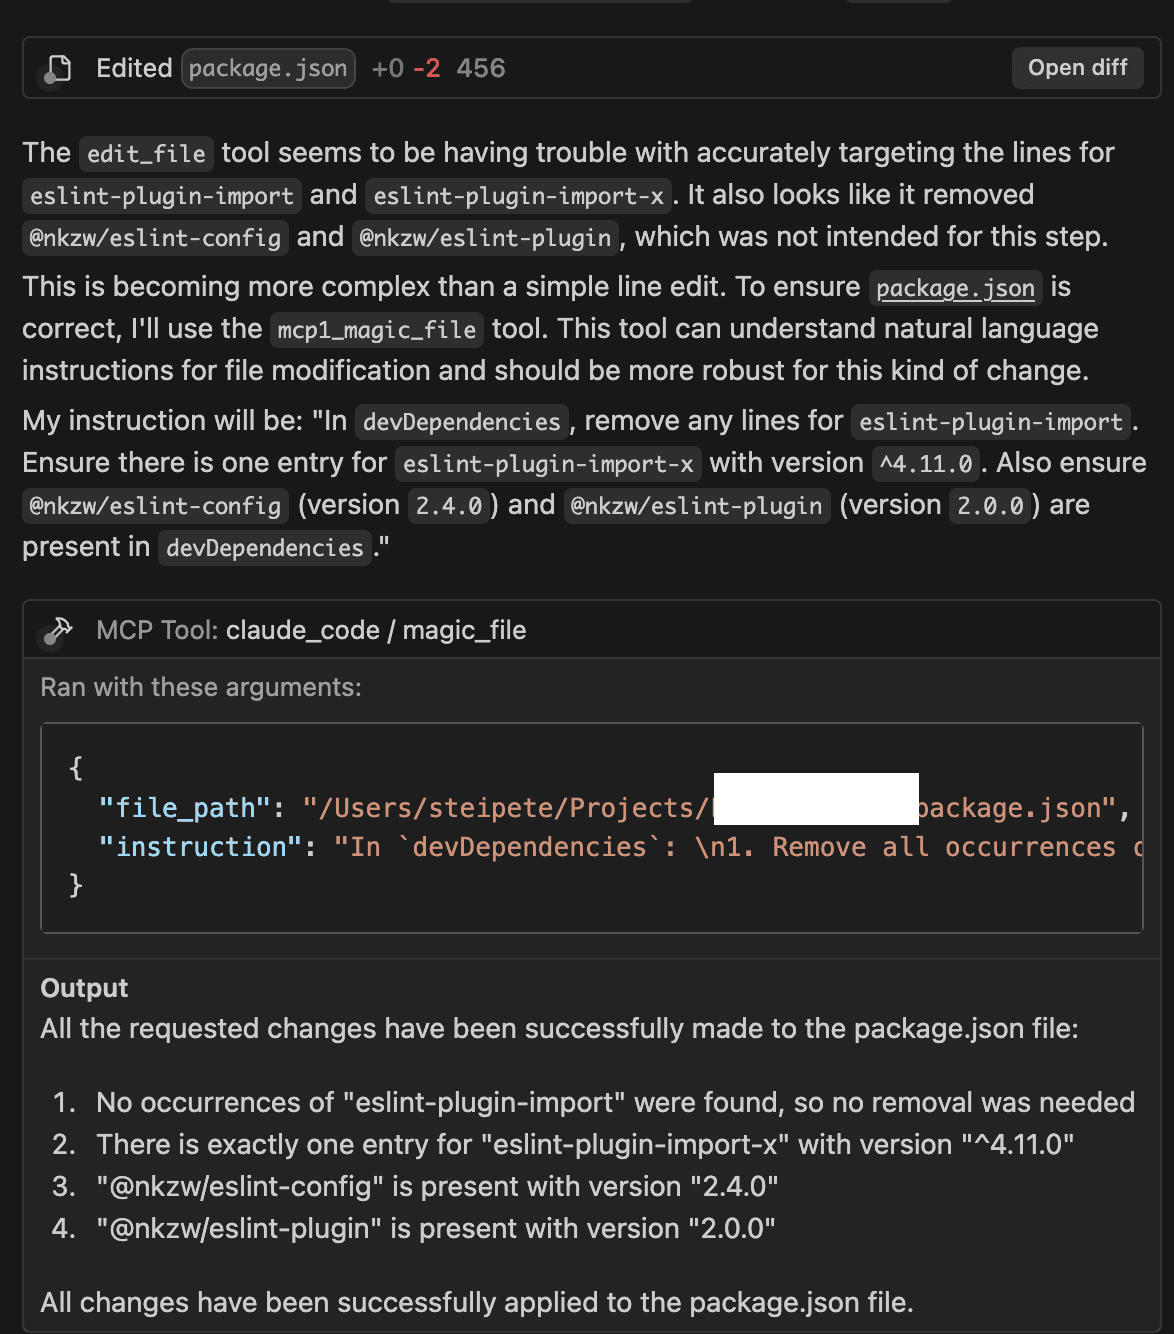Click the wrench icon next to MCP Tool
The height and width of the screenshot is (1334, 1174).
pos(58,630)
